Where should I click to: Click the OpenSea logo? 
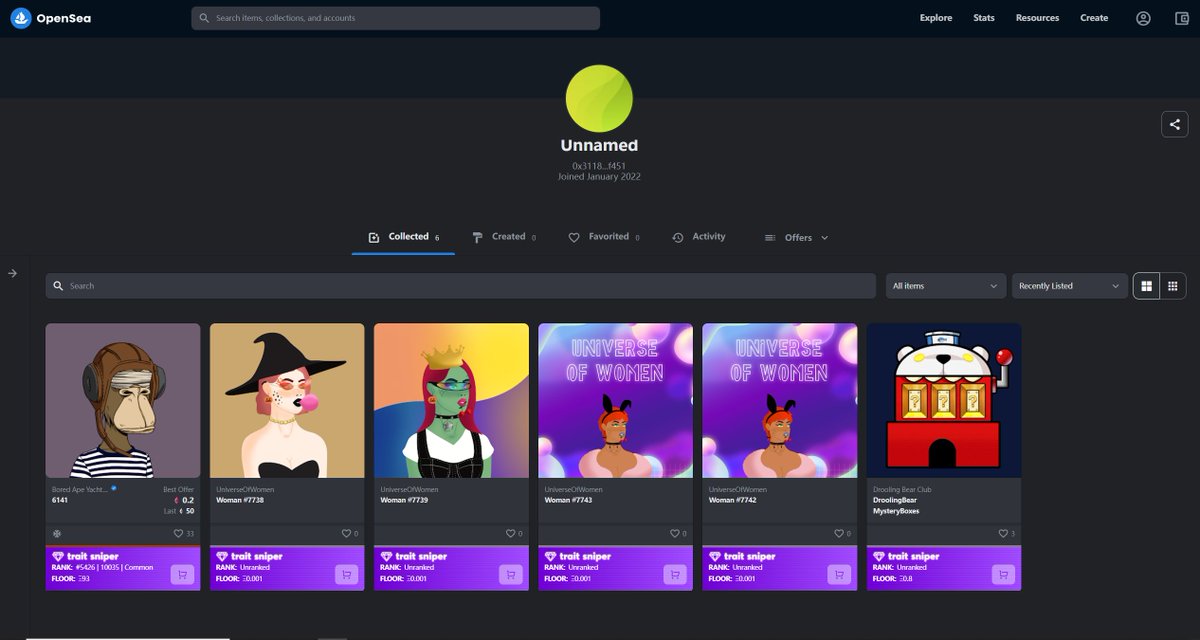coord(50,18)
